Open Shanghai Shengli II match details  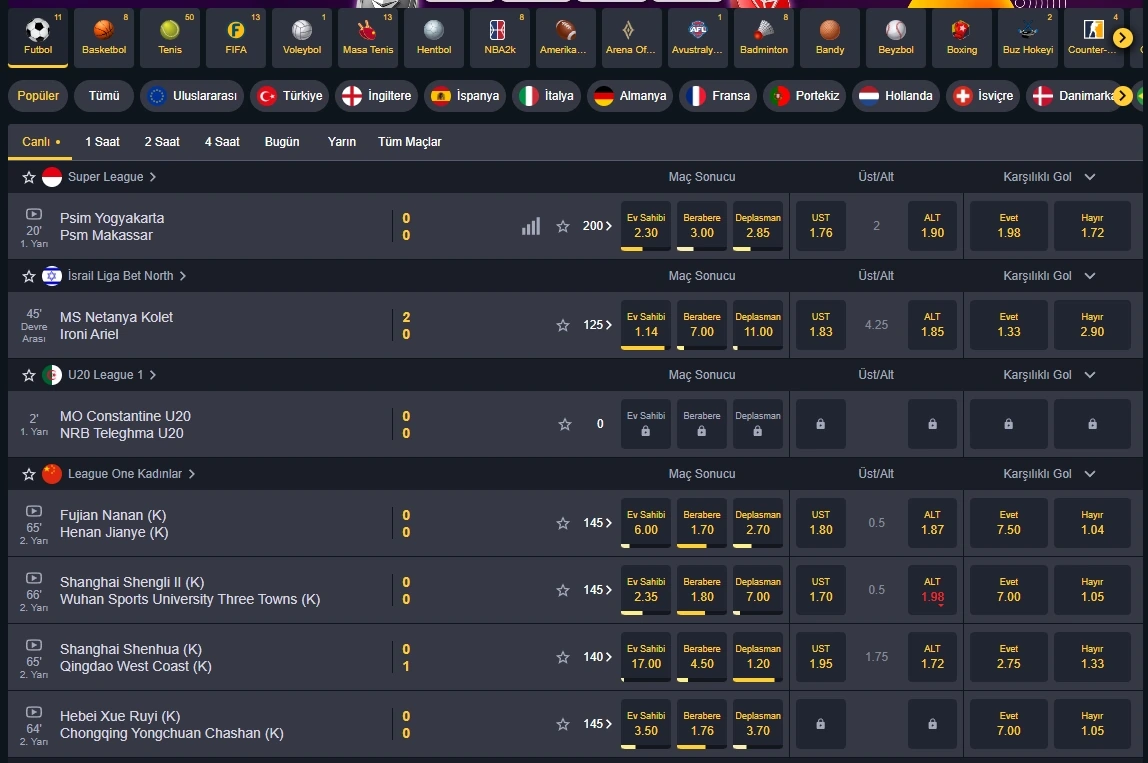tap(190, 590)
